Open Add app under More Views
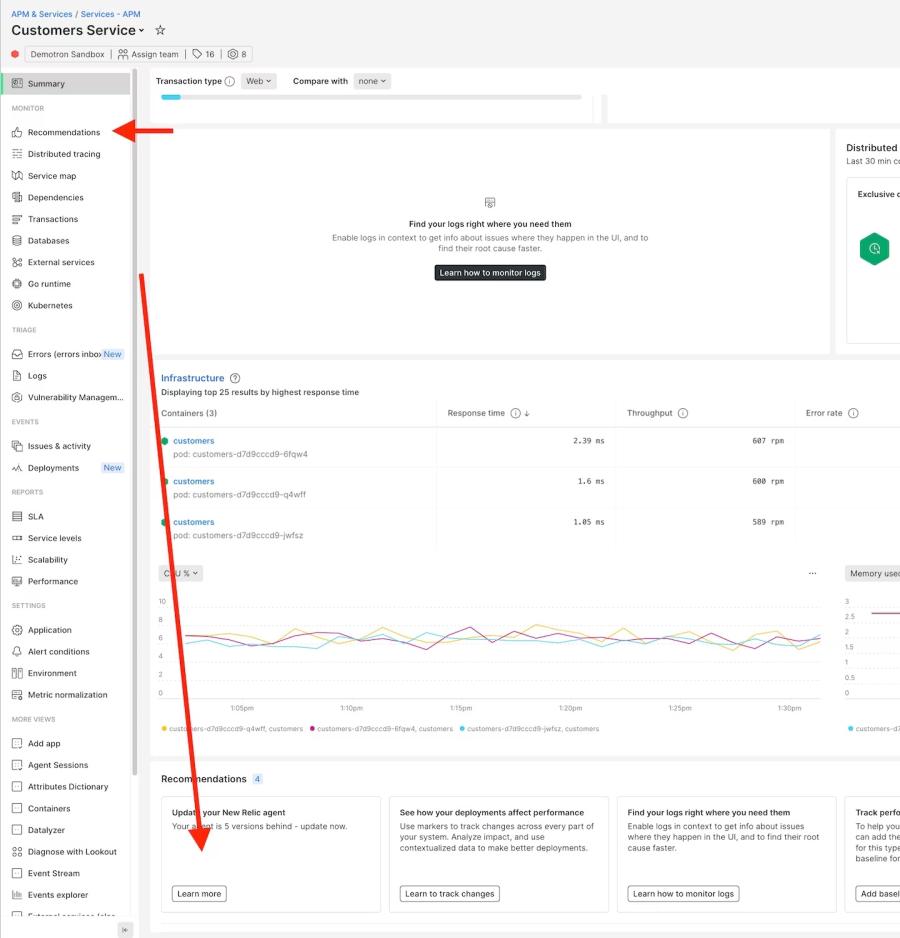Viewport: 900px width, 938px height. pos(44,744)
